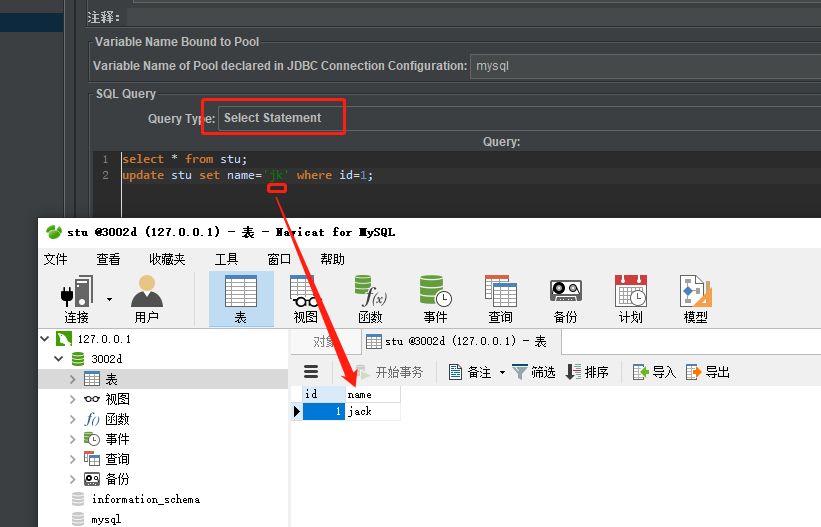
Task: Open the 查询 query toolbar icon
Action: tap(500, 299)
